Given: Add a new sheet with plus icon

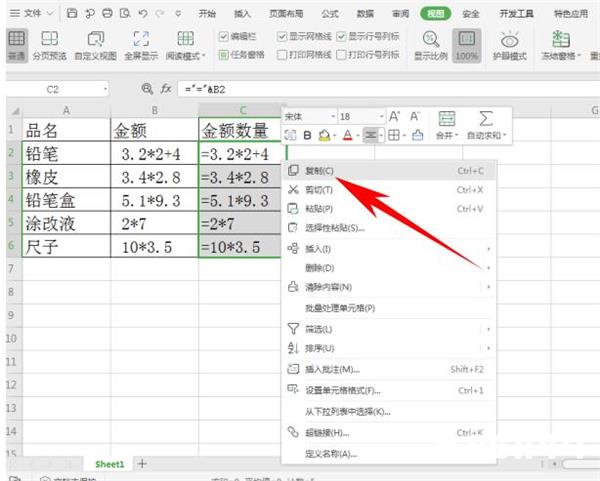Looking at the screenshot, I should point(142,464).
